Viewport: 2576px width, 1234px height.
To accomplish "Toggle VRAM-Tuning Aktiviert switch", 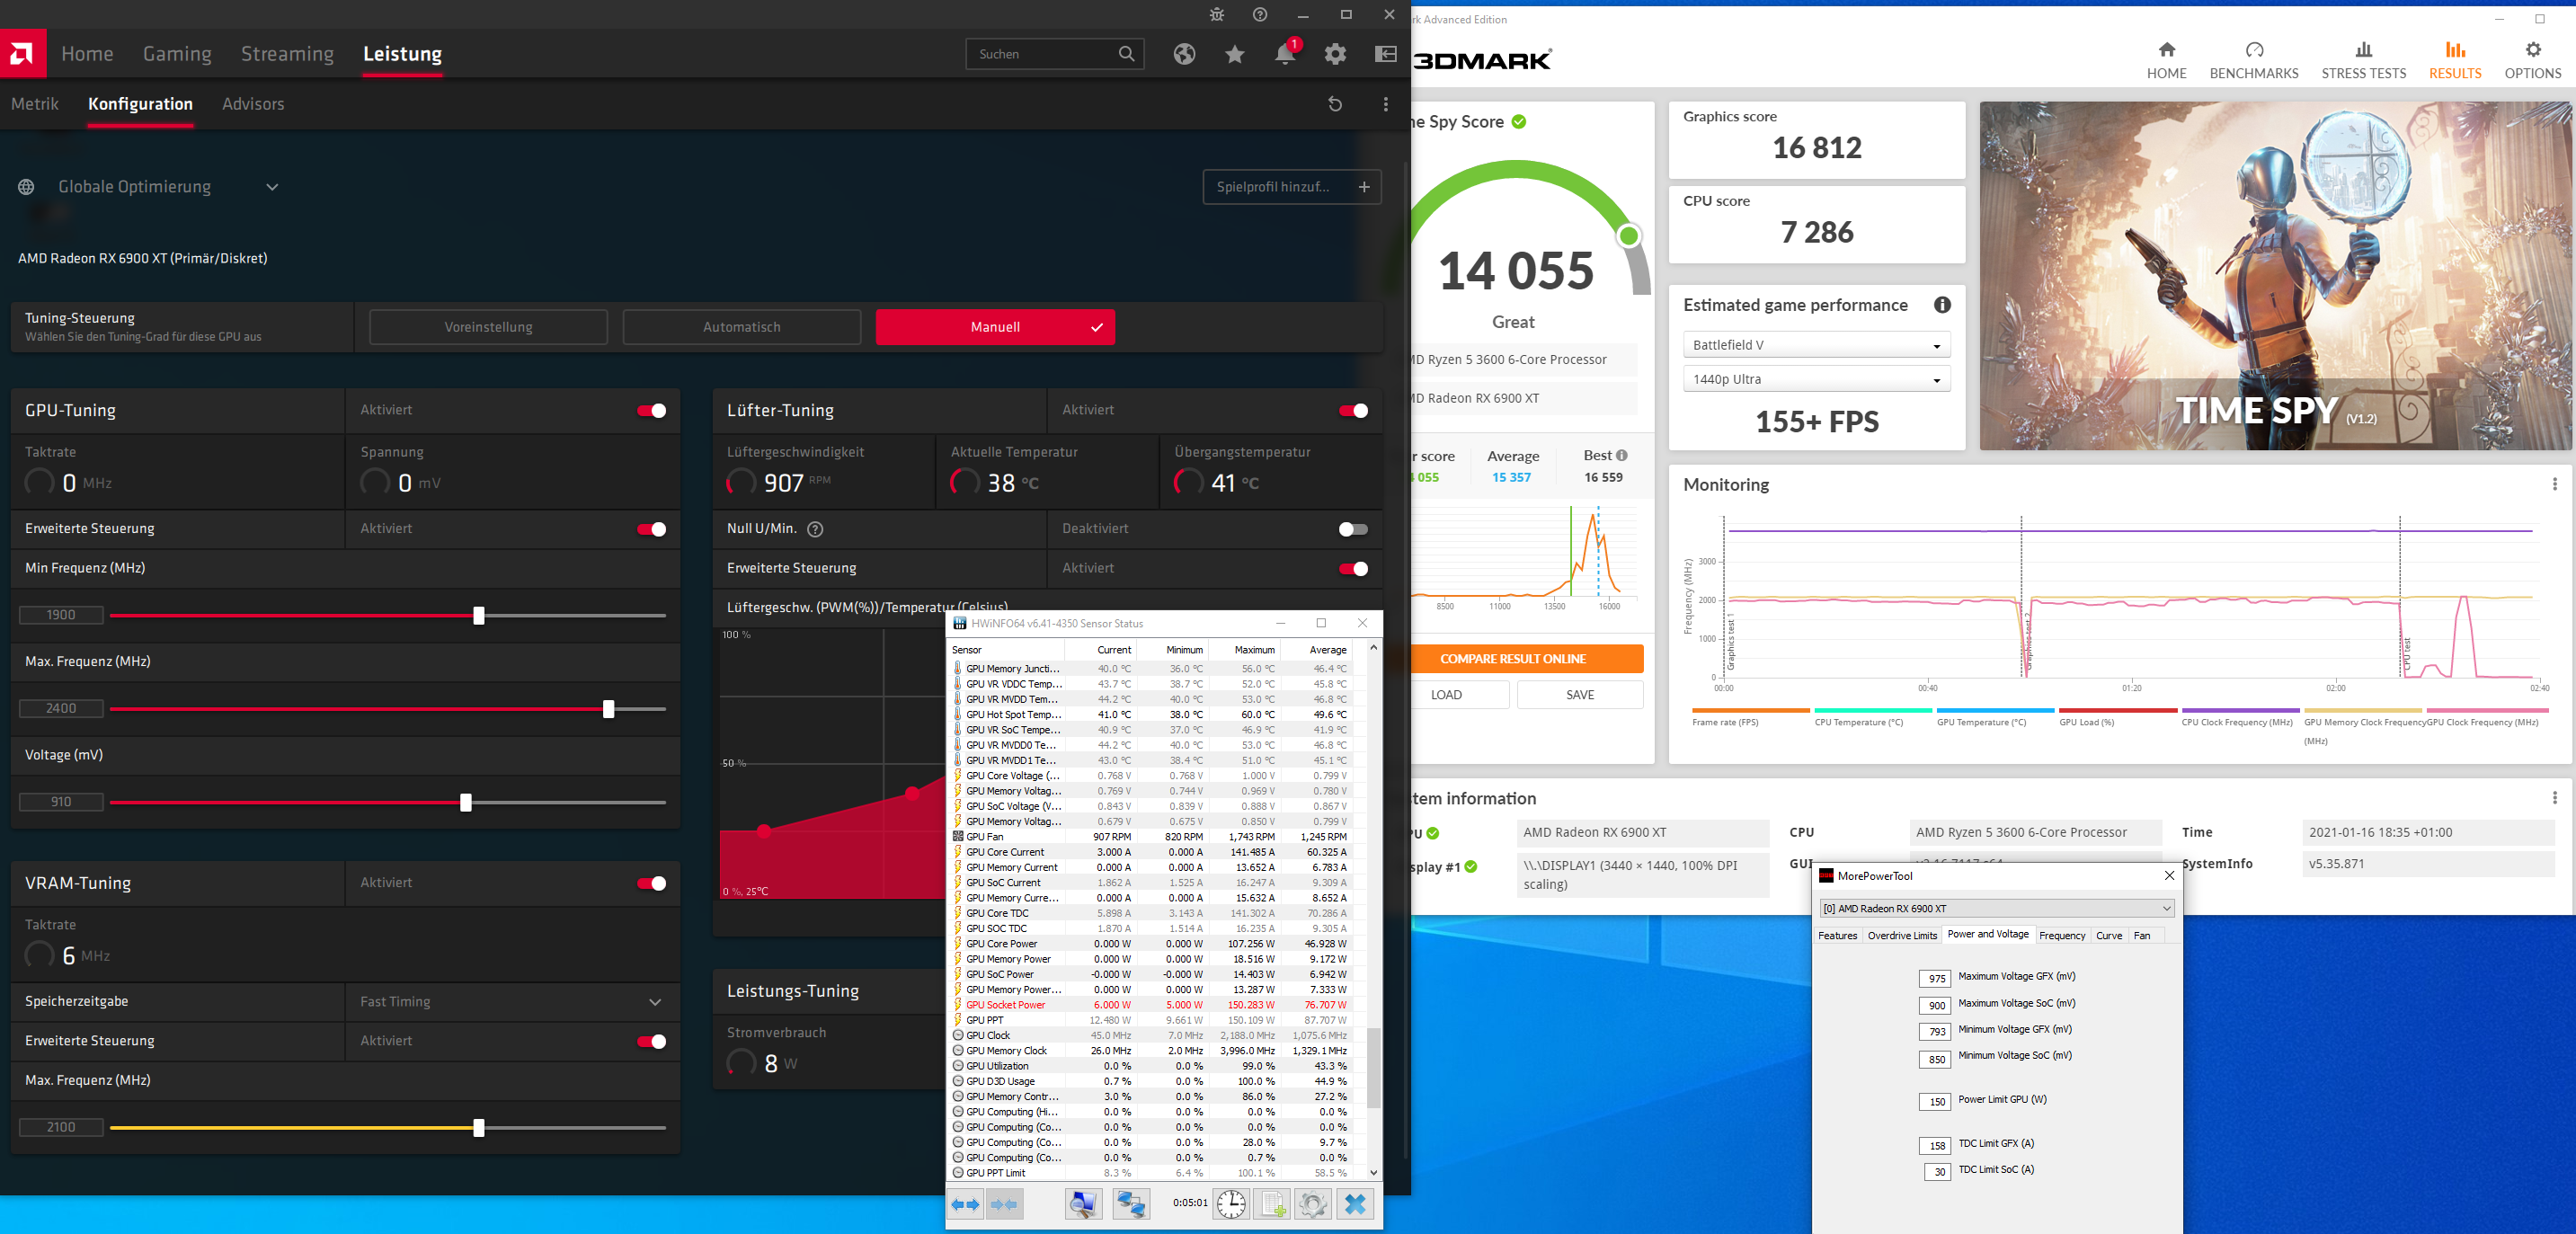I will (652, 883).
